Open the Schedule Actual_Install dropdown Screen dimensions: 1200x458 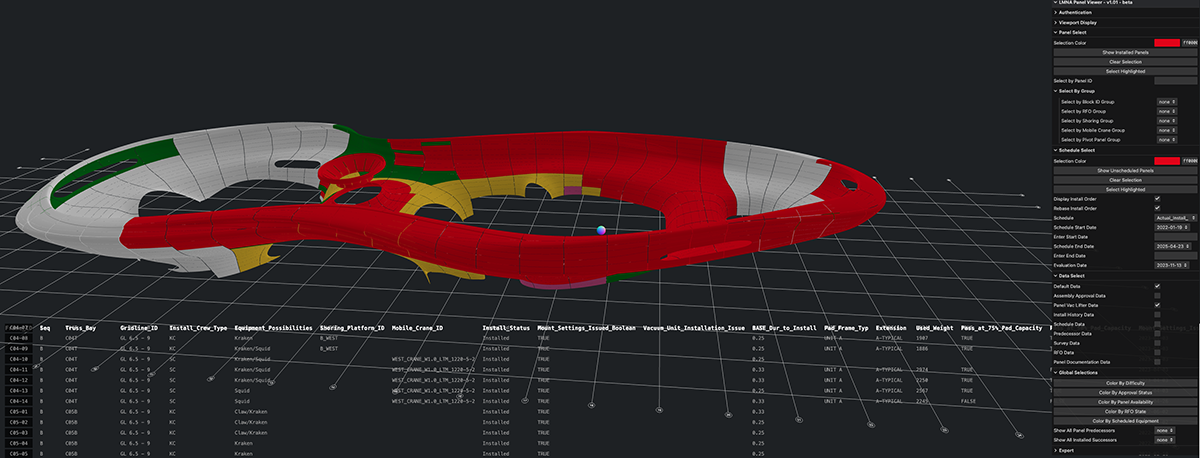tap(1176, 218)
